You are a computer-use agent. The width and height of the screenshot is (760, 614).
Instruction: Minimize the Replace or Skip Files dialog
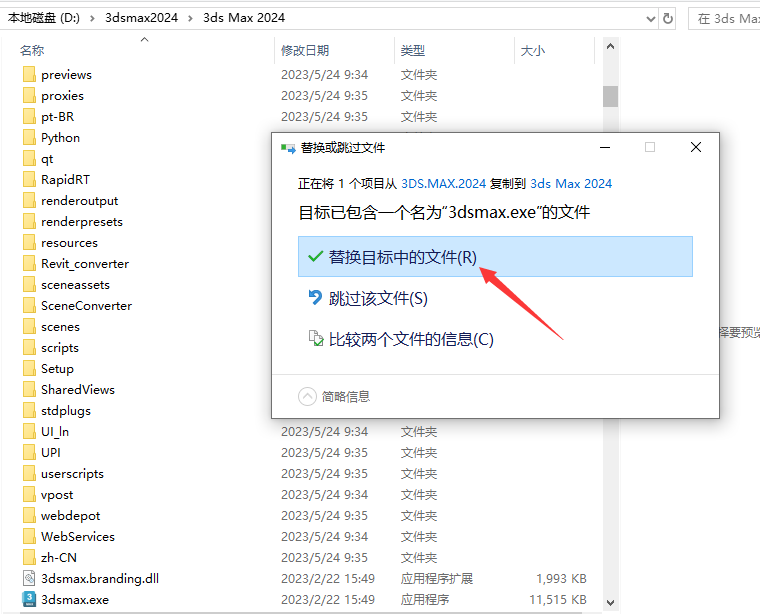[x=605, y=147]
